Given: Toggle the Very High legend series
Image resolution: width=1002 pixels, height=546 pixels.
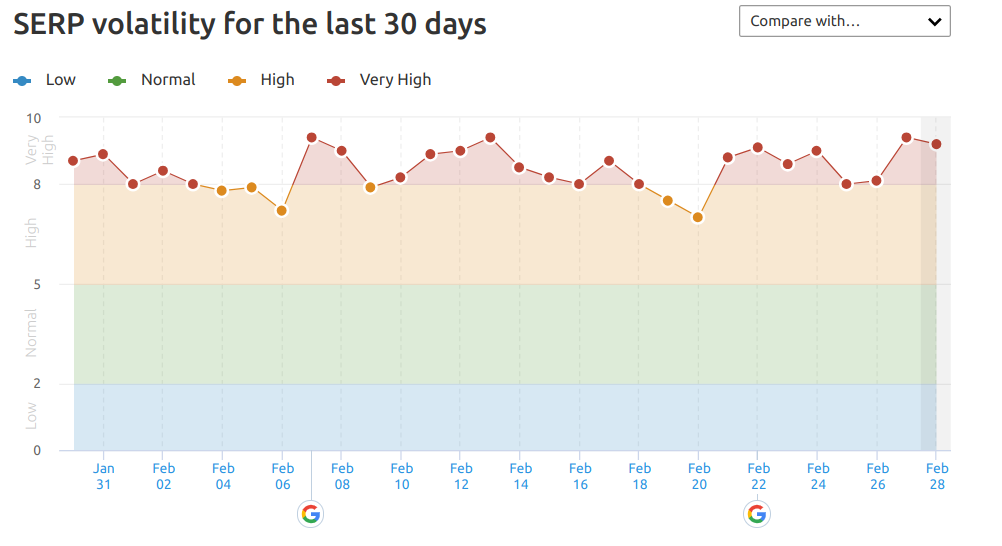Looking at the screenshot, I should point(380,80).
